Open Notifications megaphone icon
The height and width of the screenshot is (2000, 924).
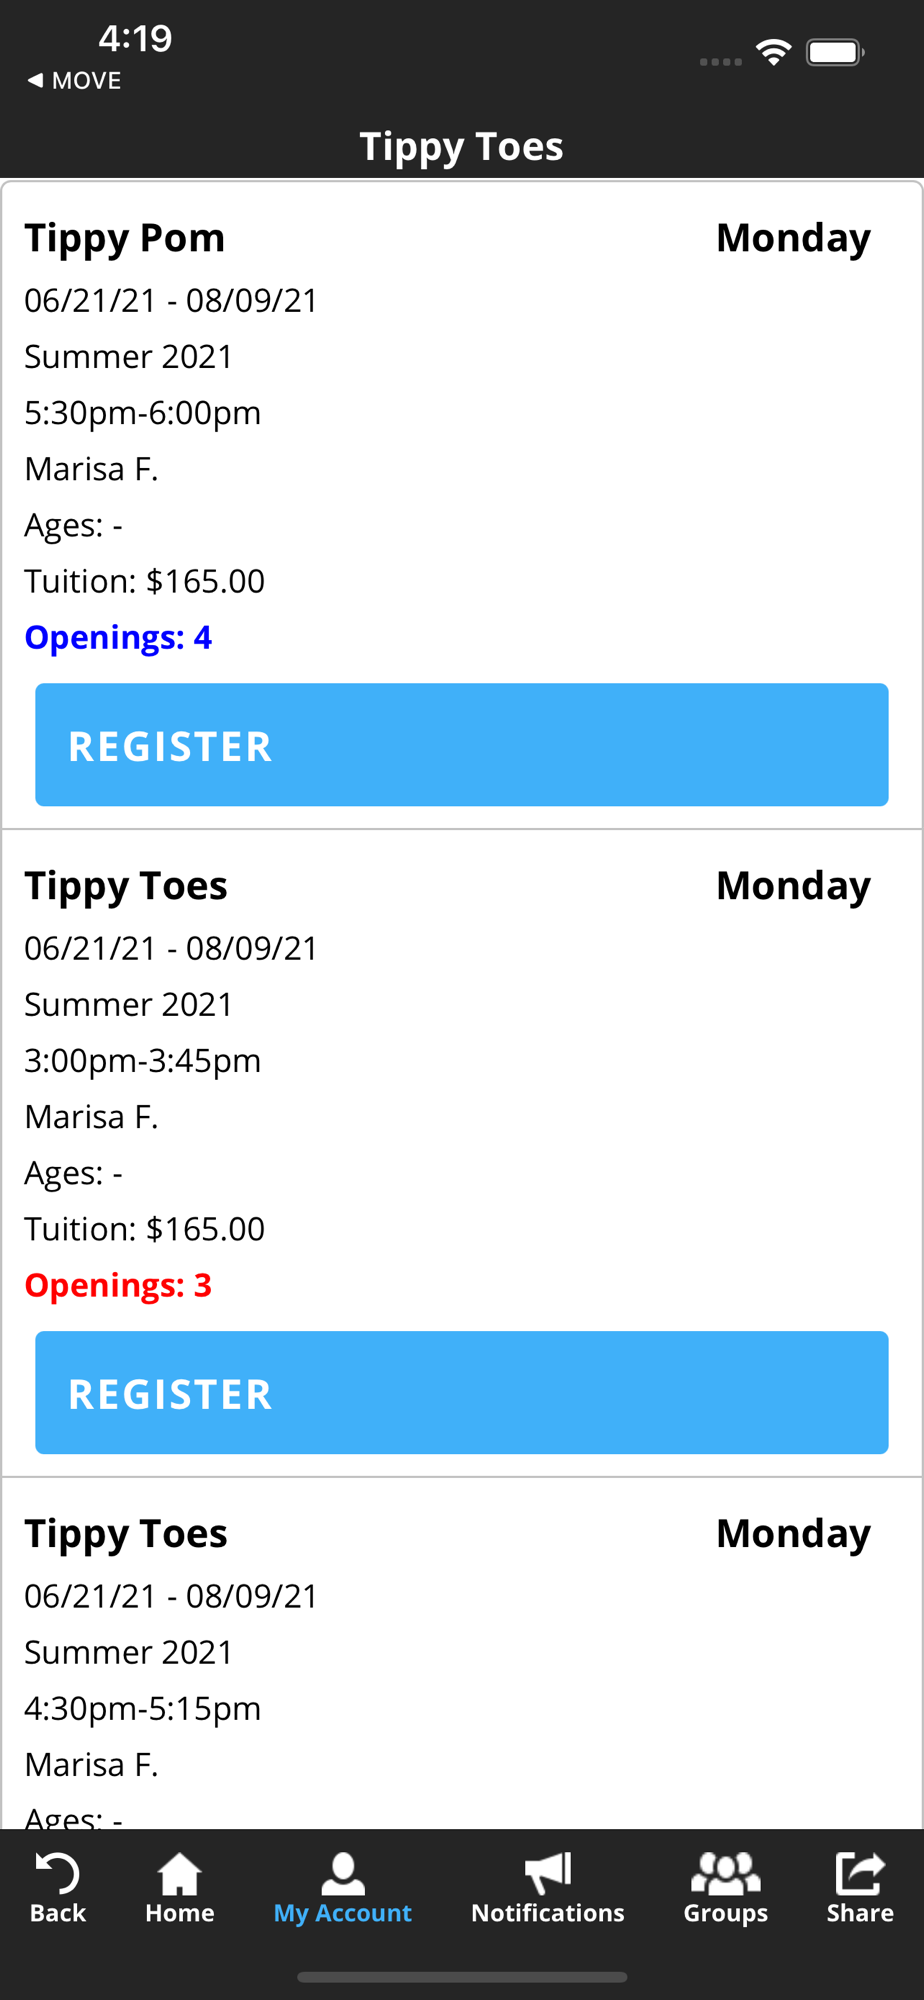(x=548, y=1873)
